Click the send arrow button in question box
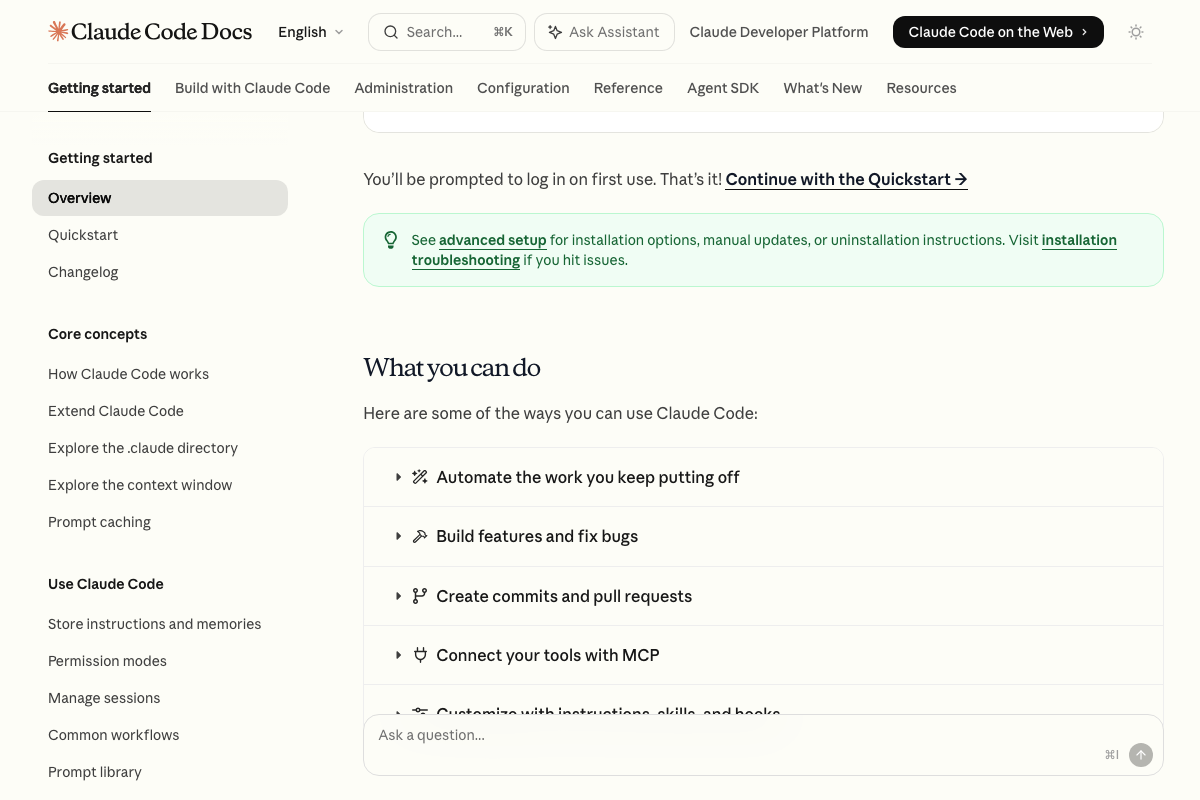Image resolution: width=1200 pixels, height=800 pixels. 1141,755
